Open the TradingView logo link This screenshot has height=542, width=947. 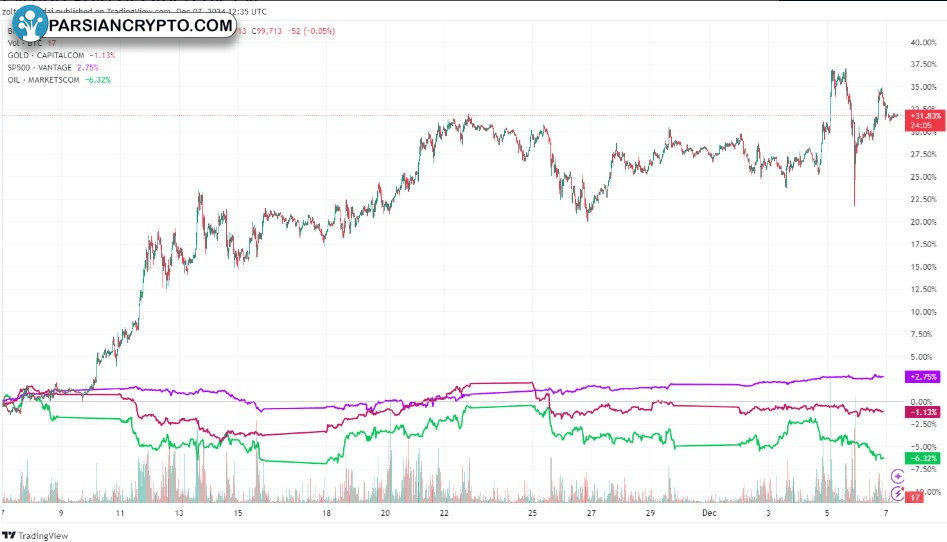(35, 535)
